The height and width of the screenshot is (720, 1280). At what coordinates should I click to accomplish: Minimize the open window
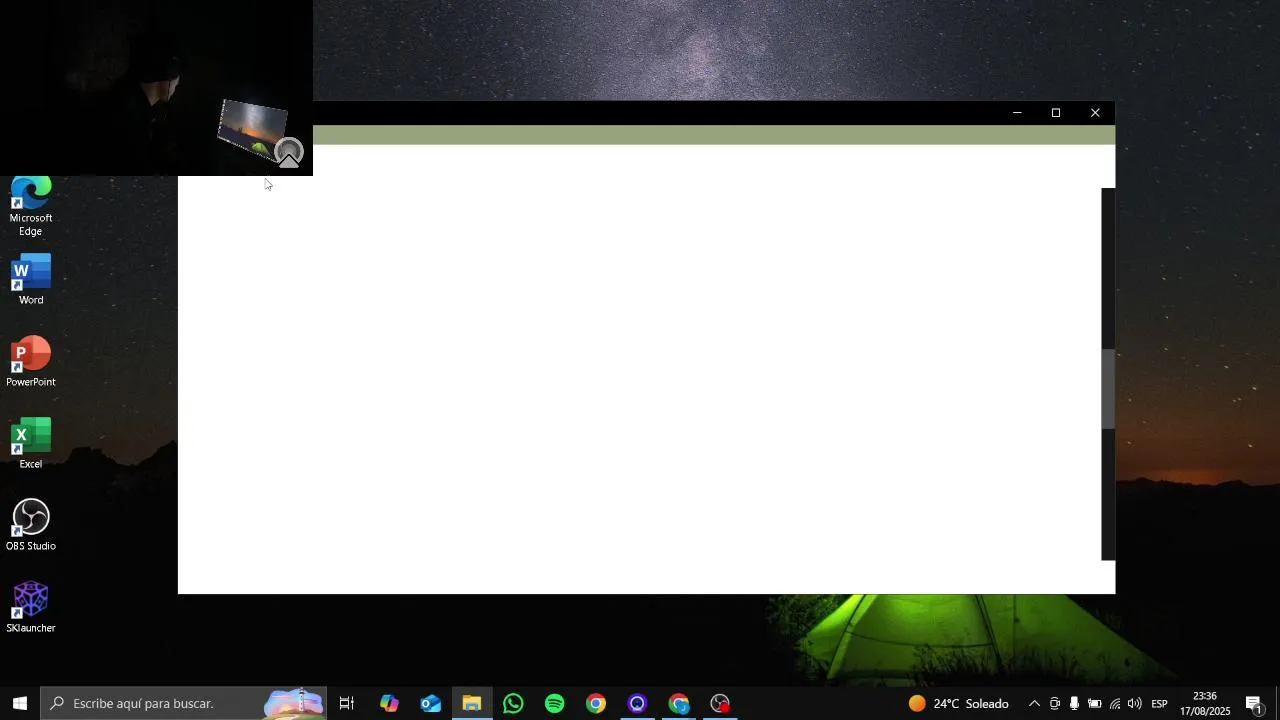click(1017, 113)
